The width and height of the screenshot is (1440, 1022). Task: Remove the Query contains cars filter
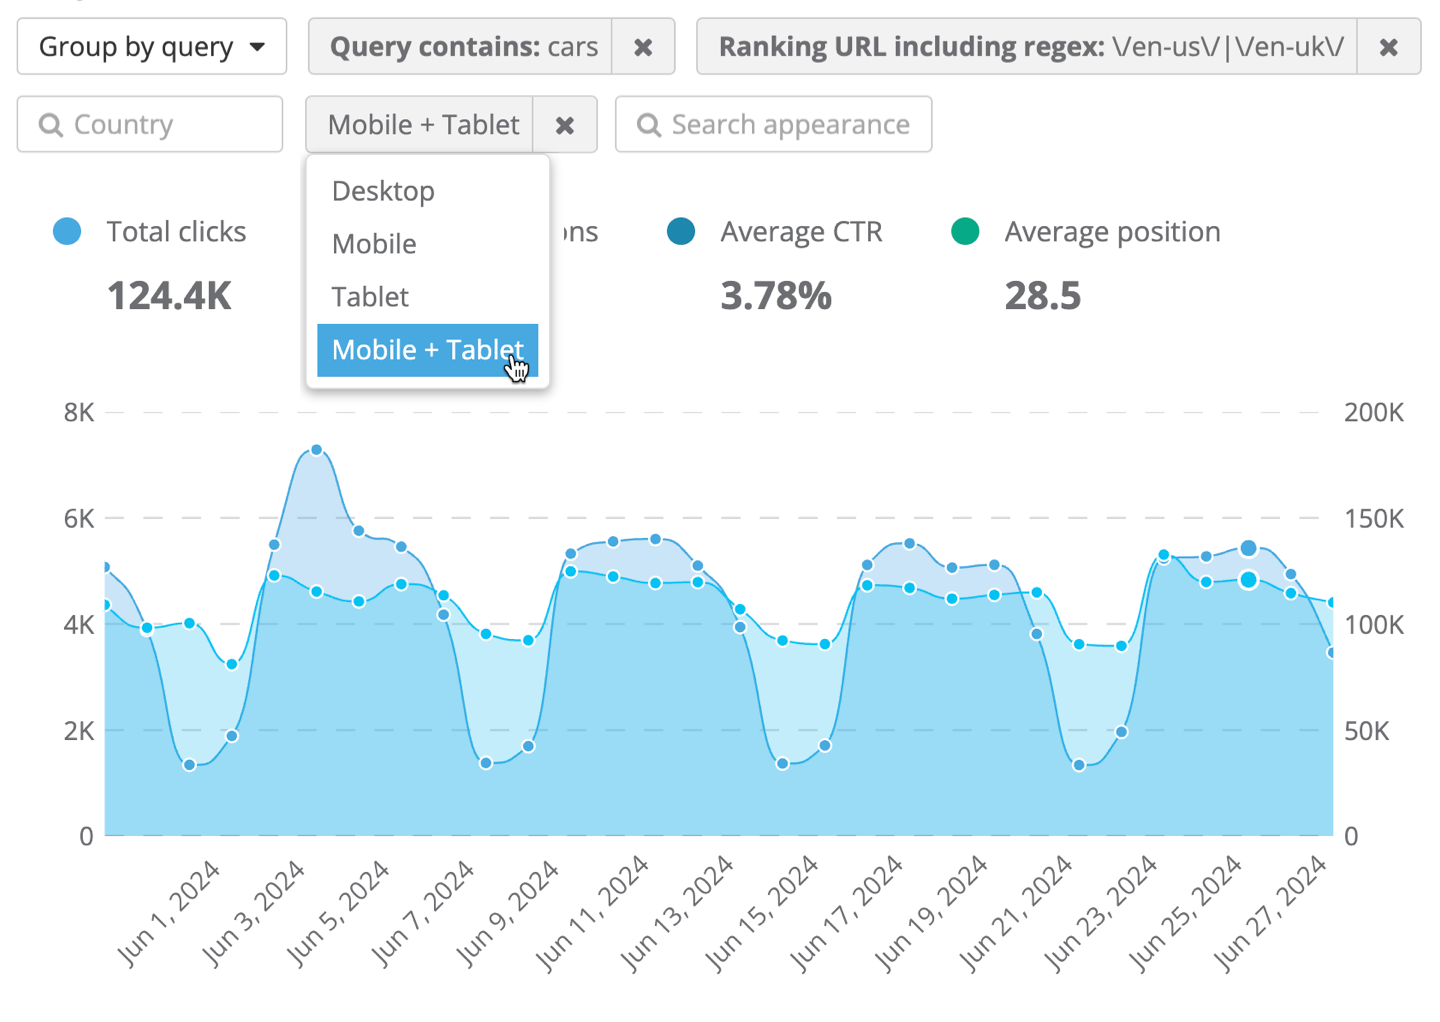(x=643, y=47)
